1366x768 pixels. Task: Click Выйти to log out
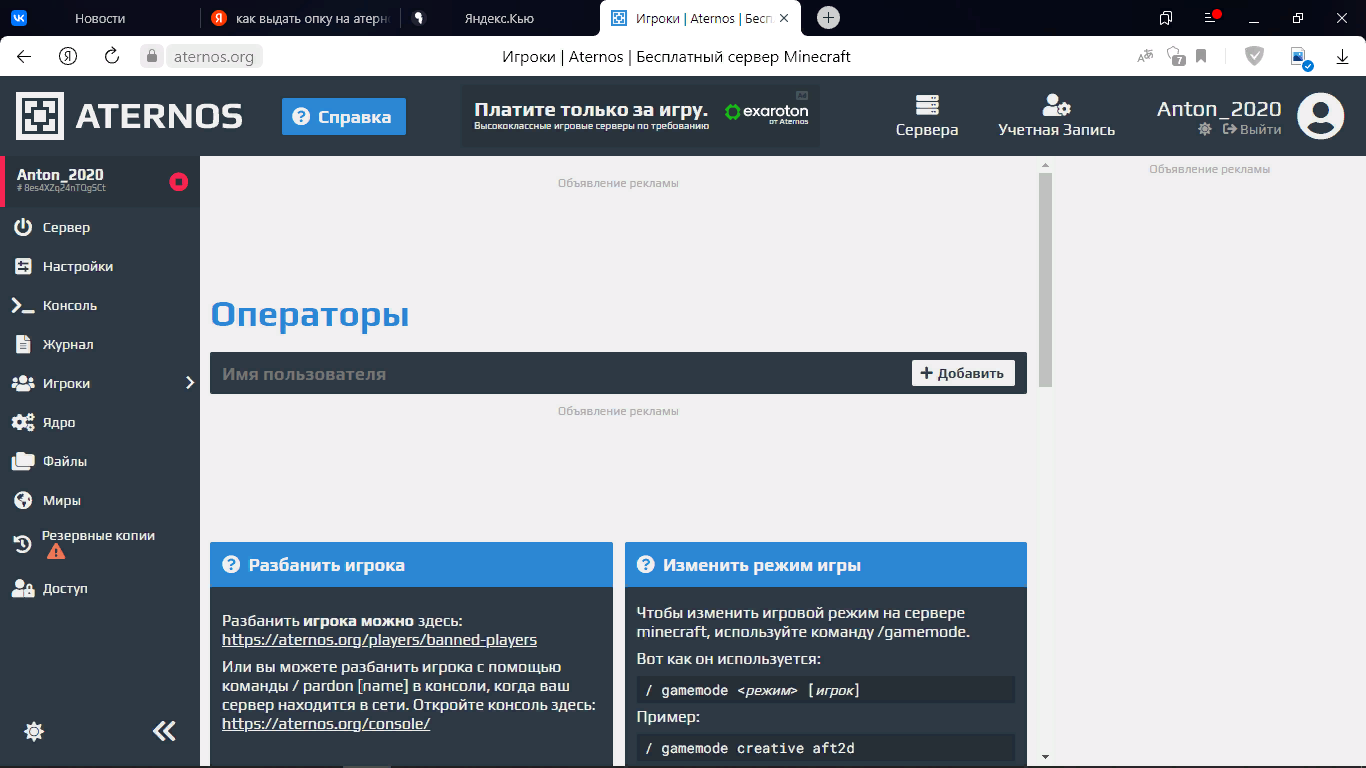click(x=1252, y=129)
